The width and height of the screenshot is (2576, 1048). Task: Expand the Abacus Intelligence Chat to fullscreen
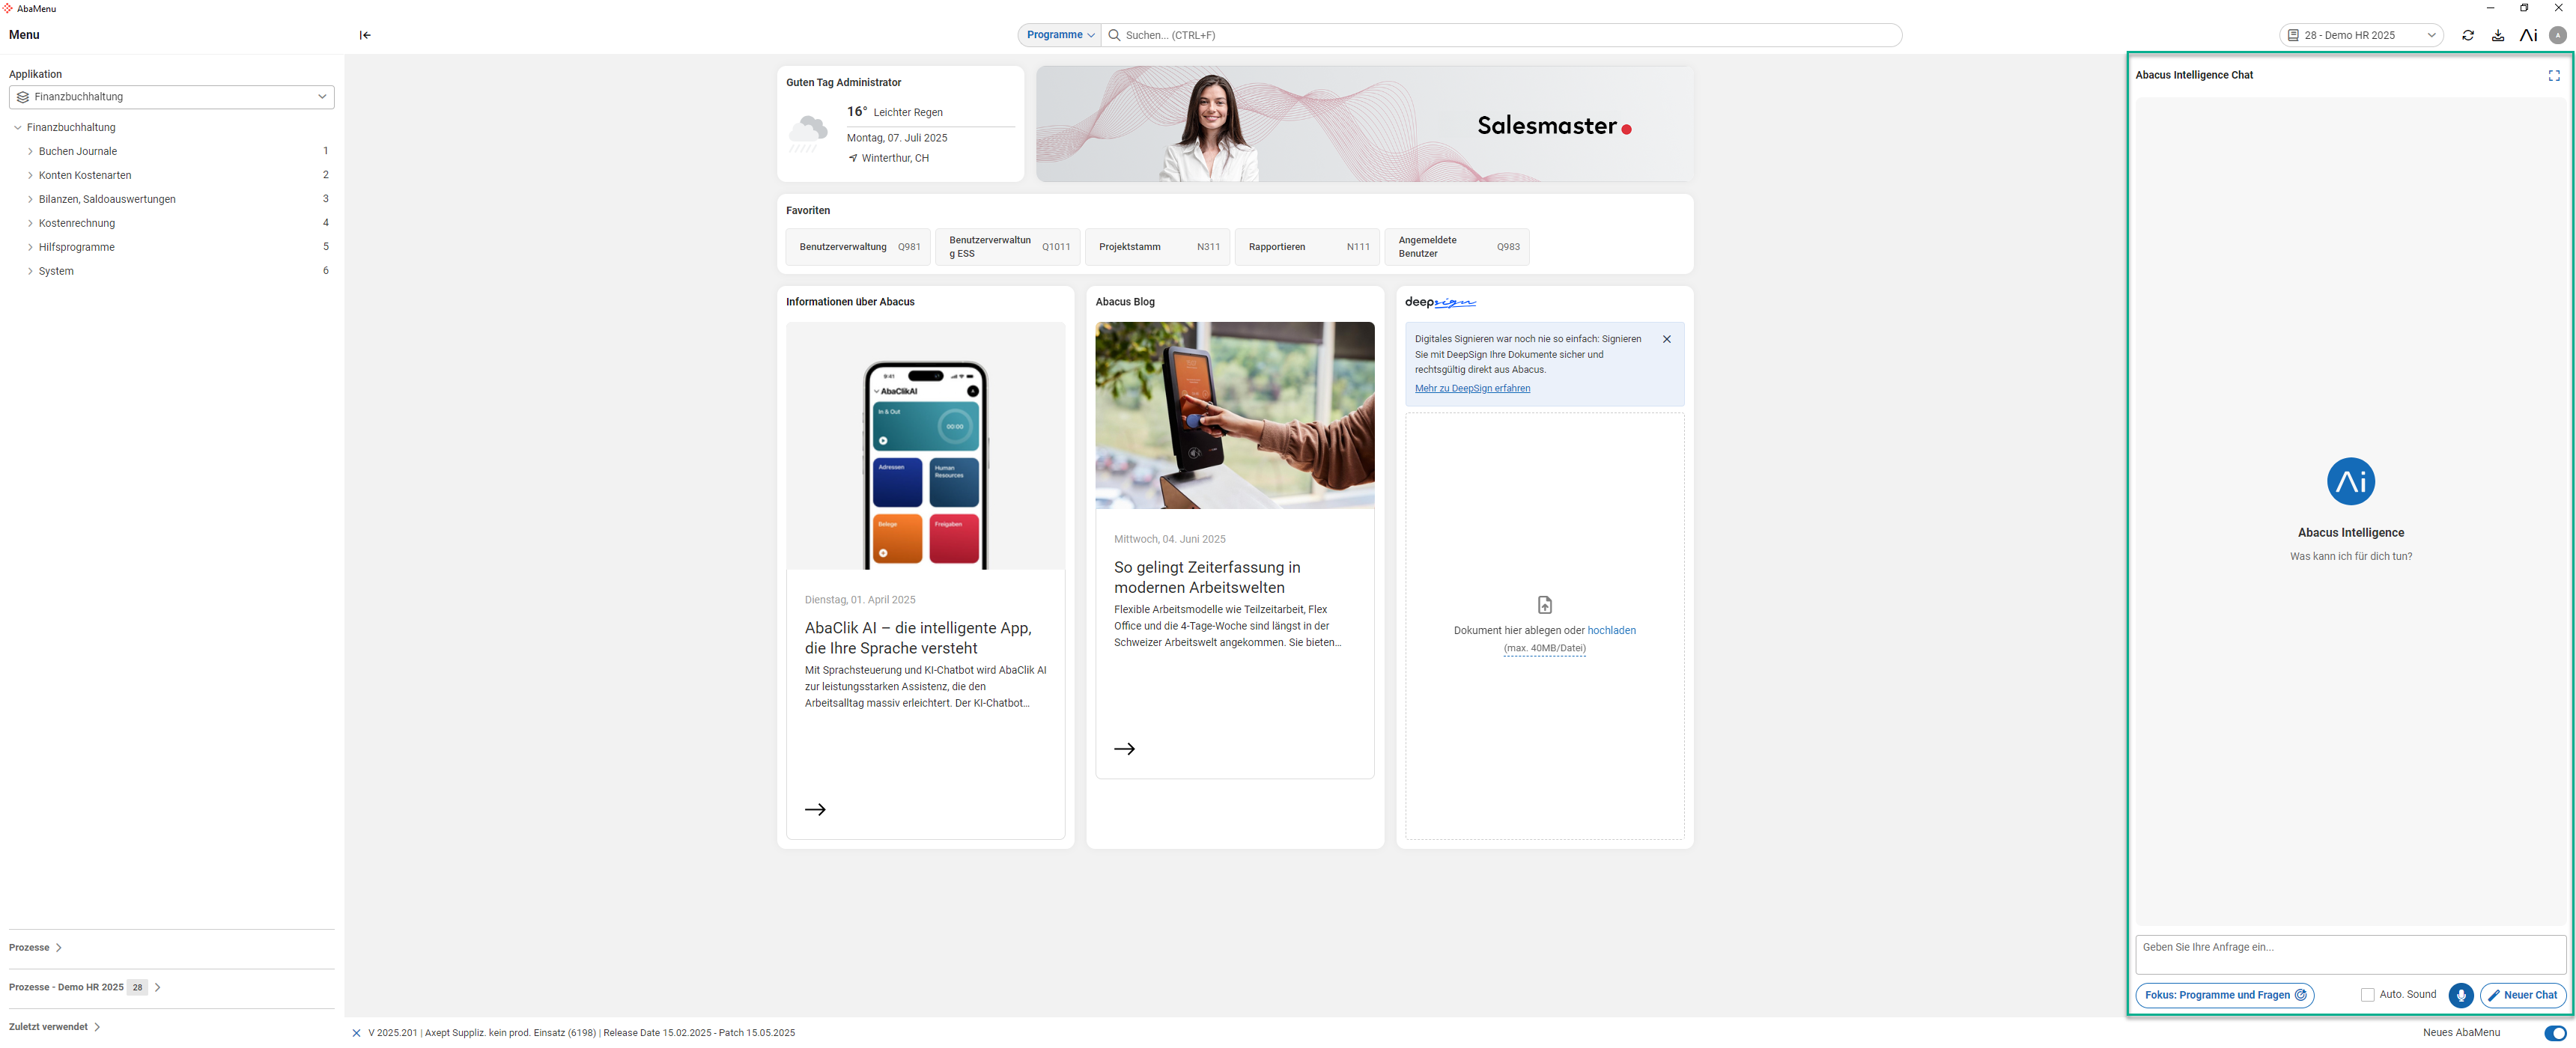point(2553,75)
